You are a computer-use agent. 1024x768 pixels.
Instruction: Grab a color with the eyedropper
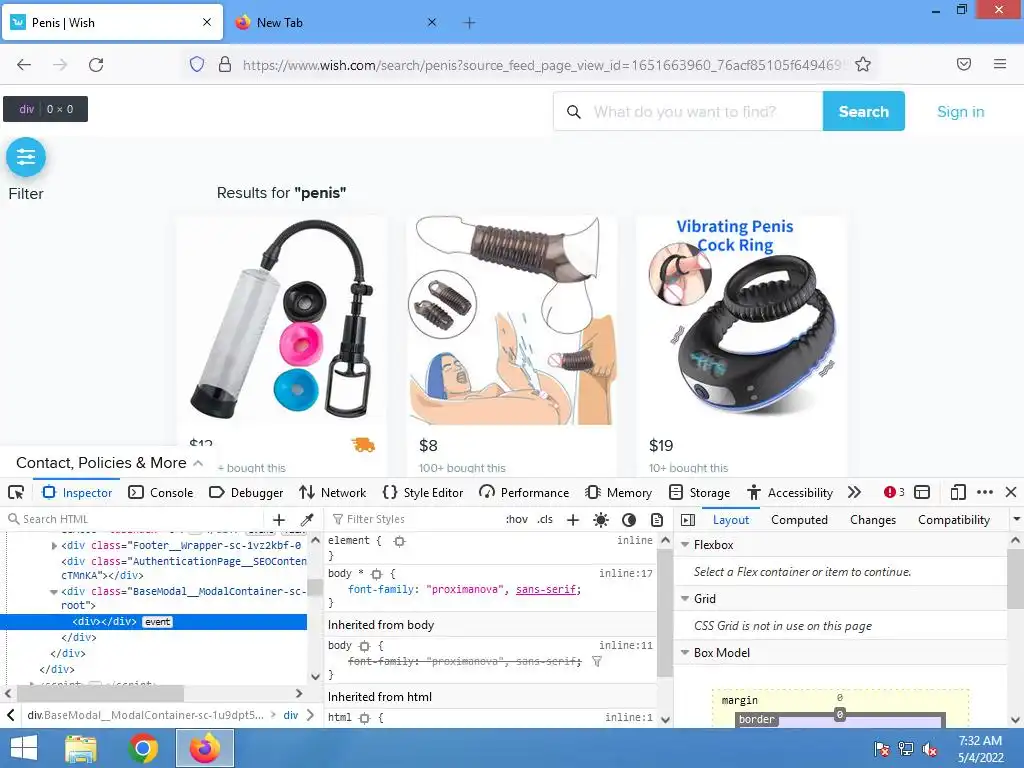306,519
